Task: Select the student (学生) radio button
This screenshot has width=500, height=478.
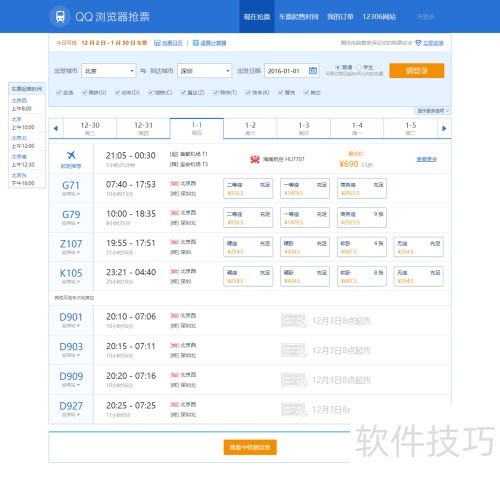Action: coord(359,67)
